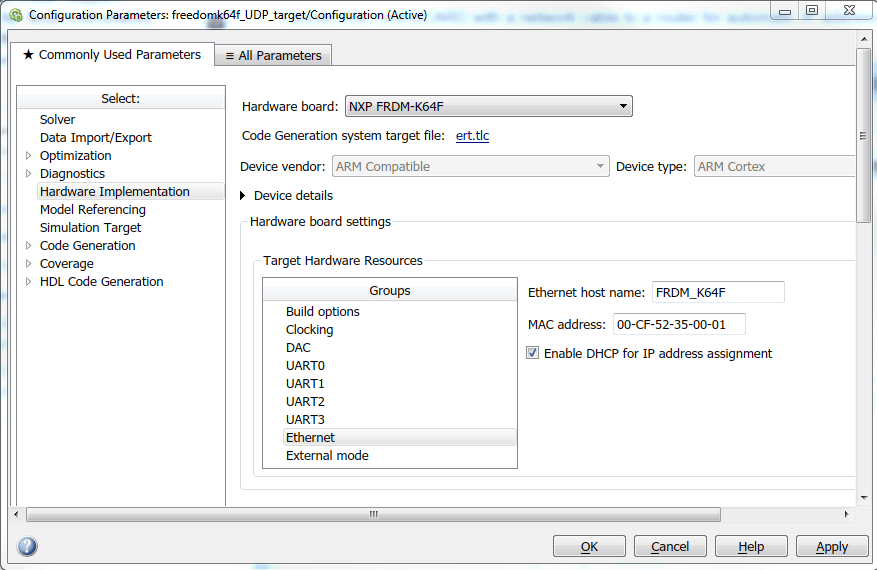Click the Apply button
877x570 pixels.
(x=832, y=546)
